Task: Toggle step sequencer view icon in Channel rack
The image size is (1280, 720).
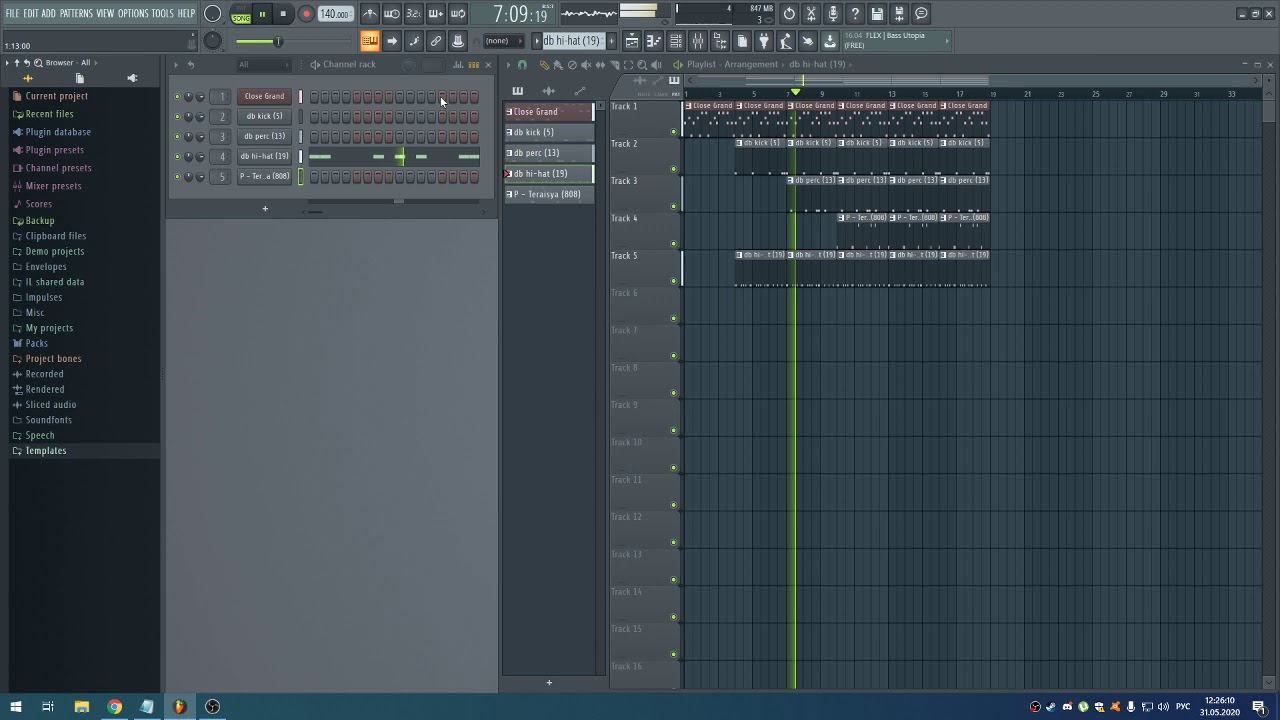Action: 473,65
